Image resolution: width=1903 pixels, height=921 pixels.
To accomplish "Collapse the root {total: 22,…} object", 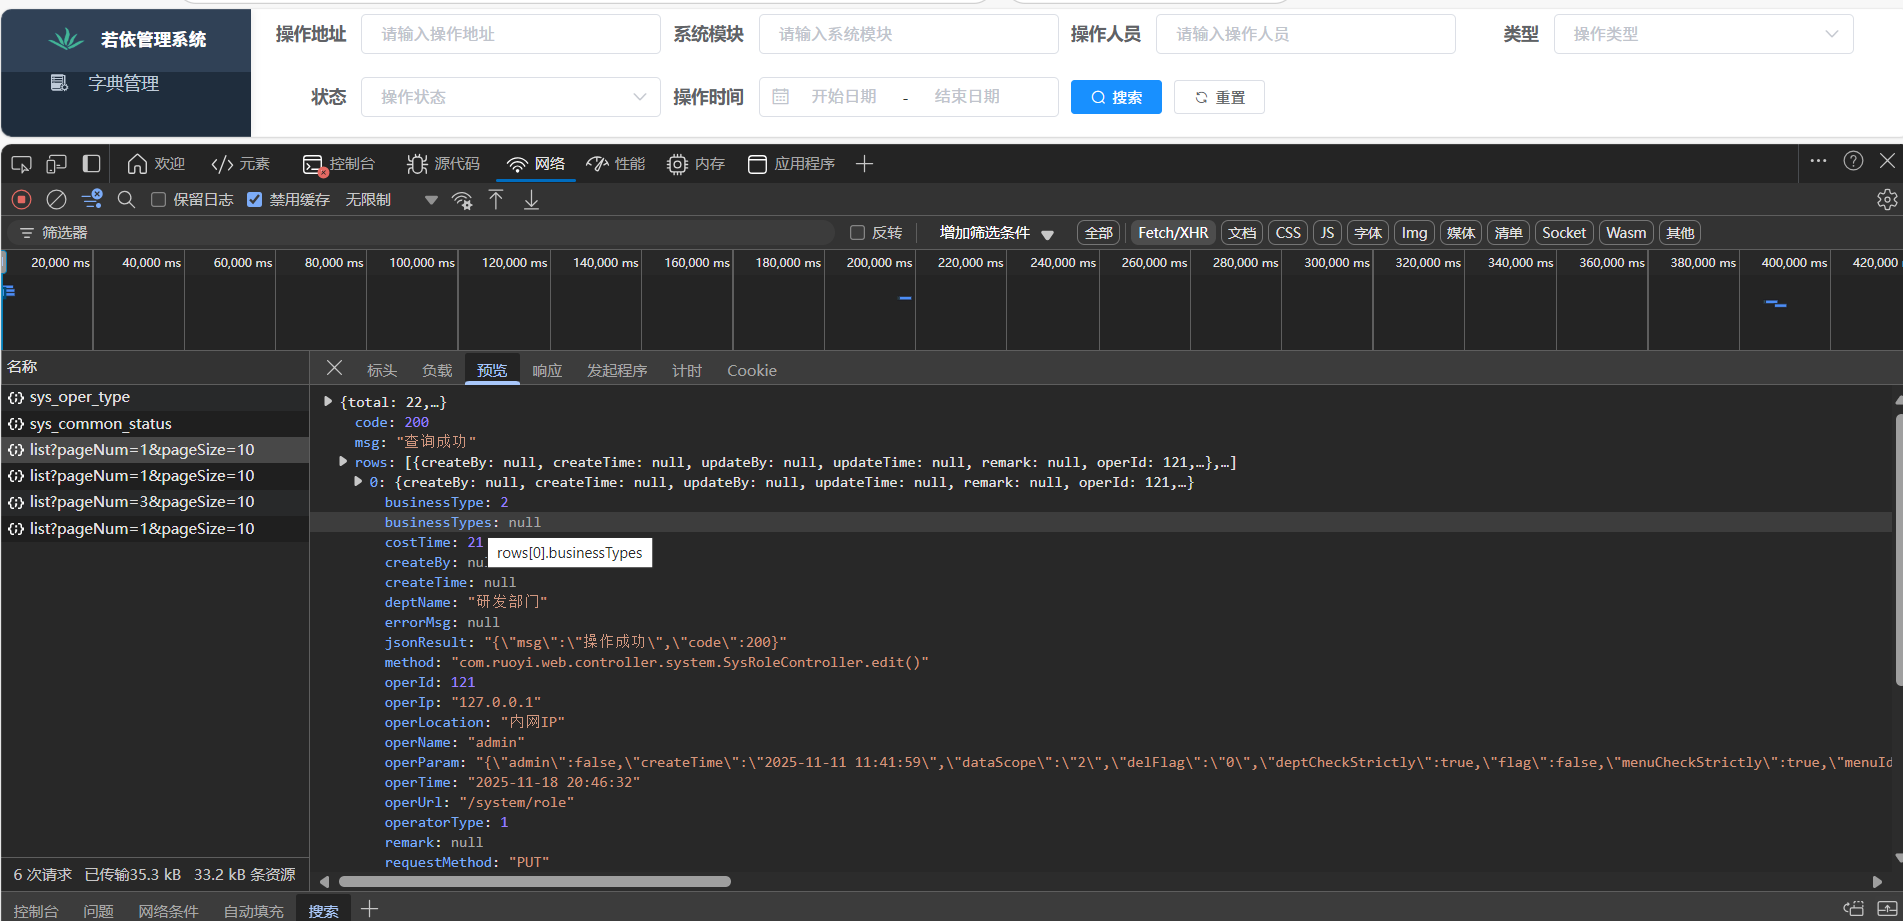I will 328,401.
